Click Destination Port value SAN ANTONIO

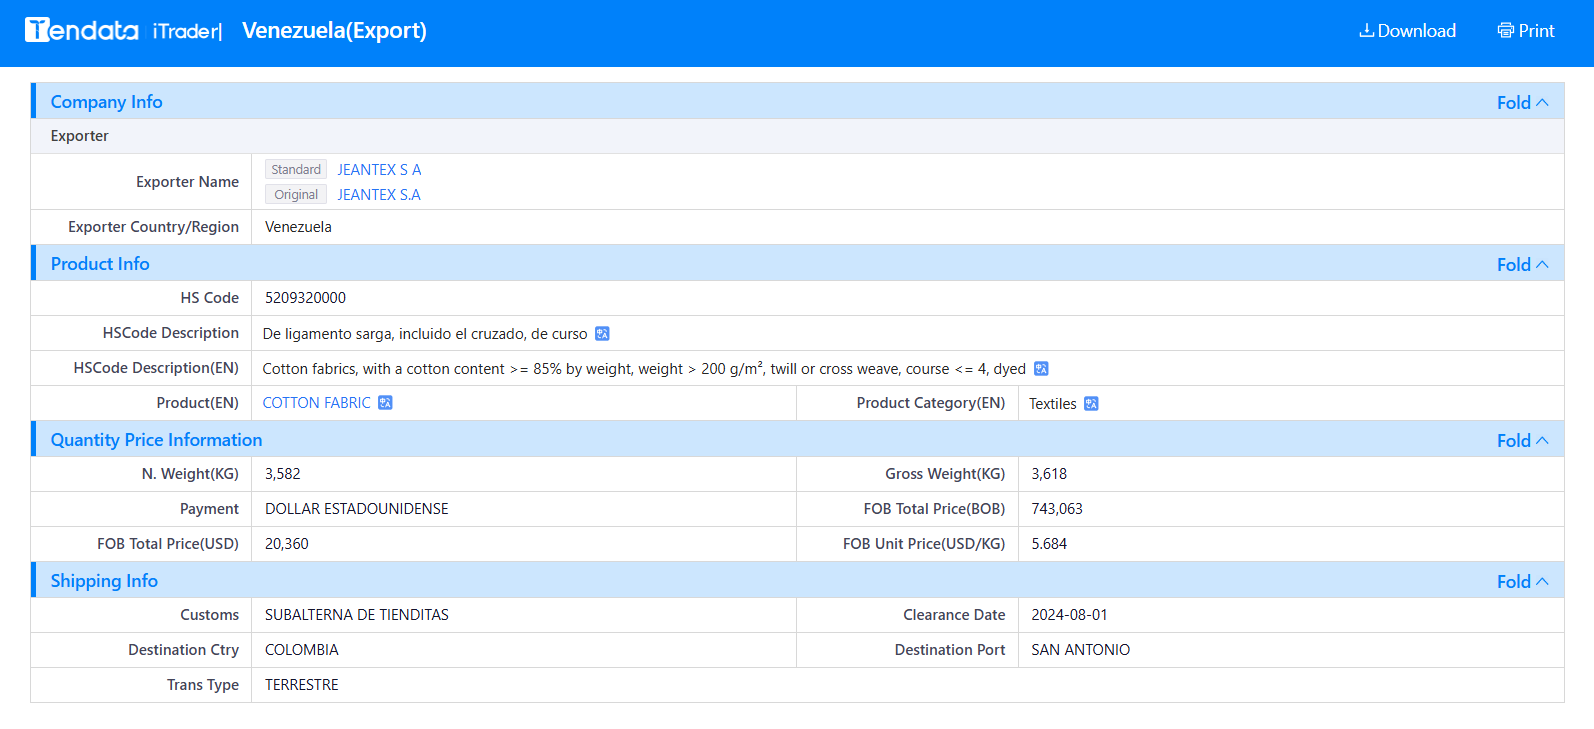pos(1080,650)
